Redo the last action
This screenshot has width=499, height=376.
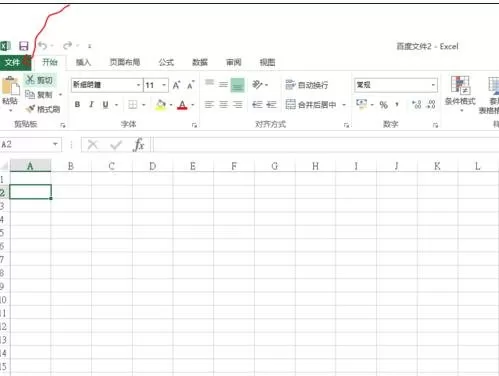tap(68, 45)
